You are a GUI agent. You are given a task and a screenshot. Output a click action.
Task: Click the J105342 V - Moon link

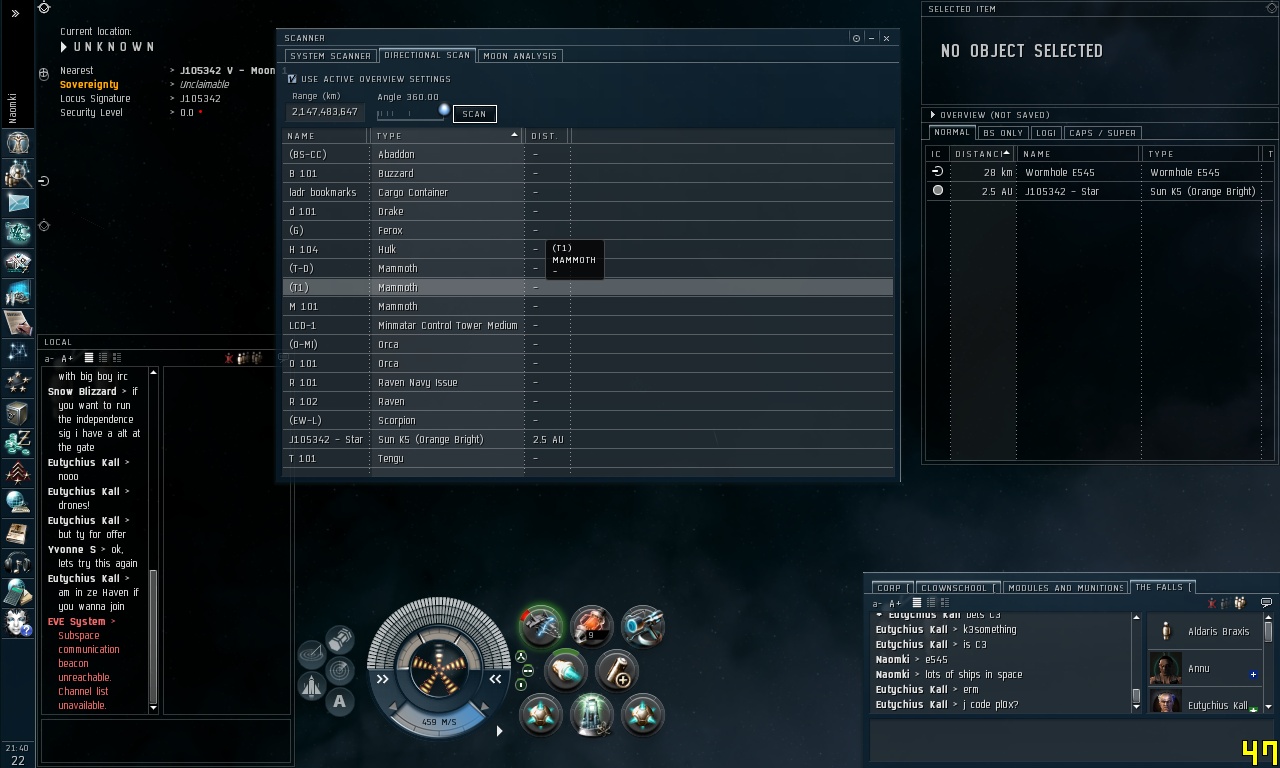click(x=227, y=71)
